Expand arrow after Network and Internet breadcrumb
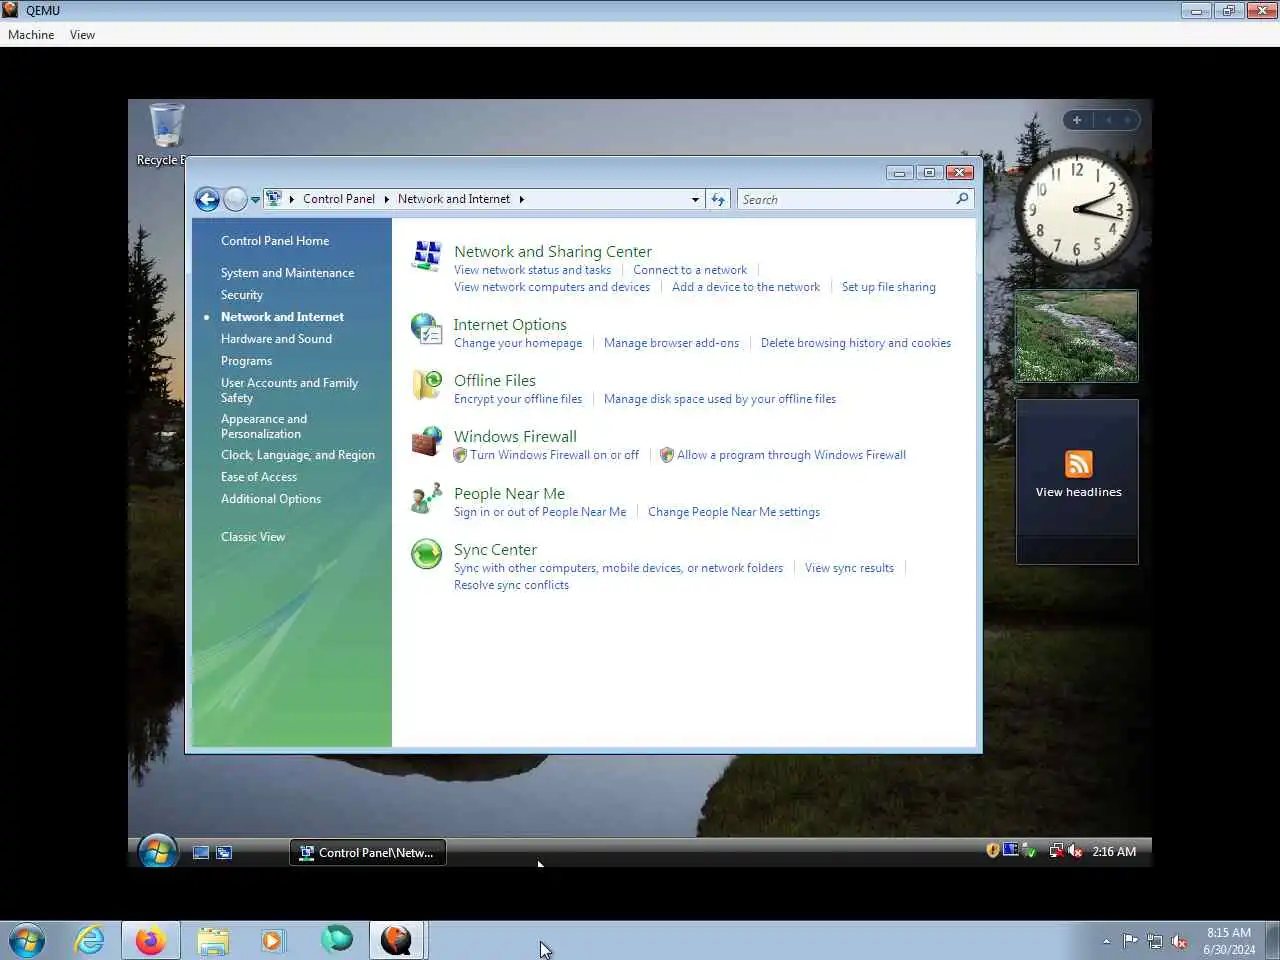 tap(521, 199)
